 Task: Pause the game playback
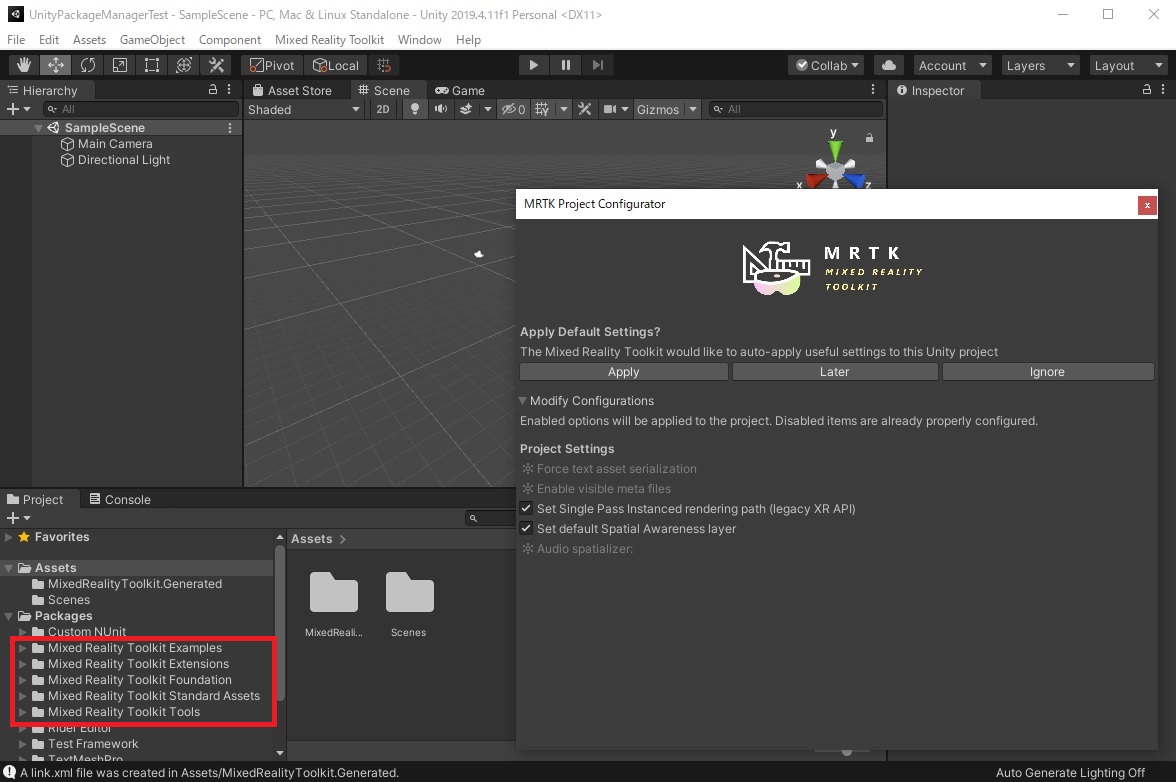(x=566, y=65)
